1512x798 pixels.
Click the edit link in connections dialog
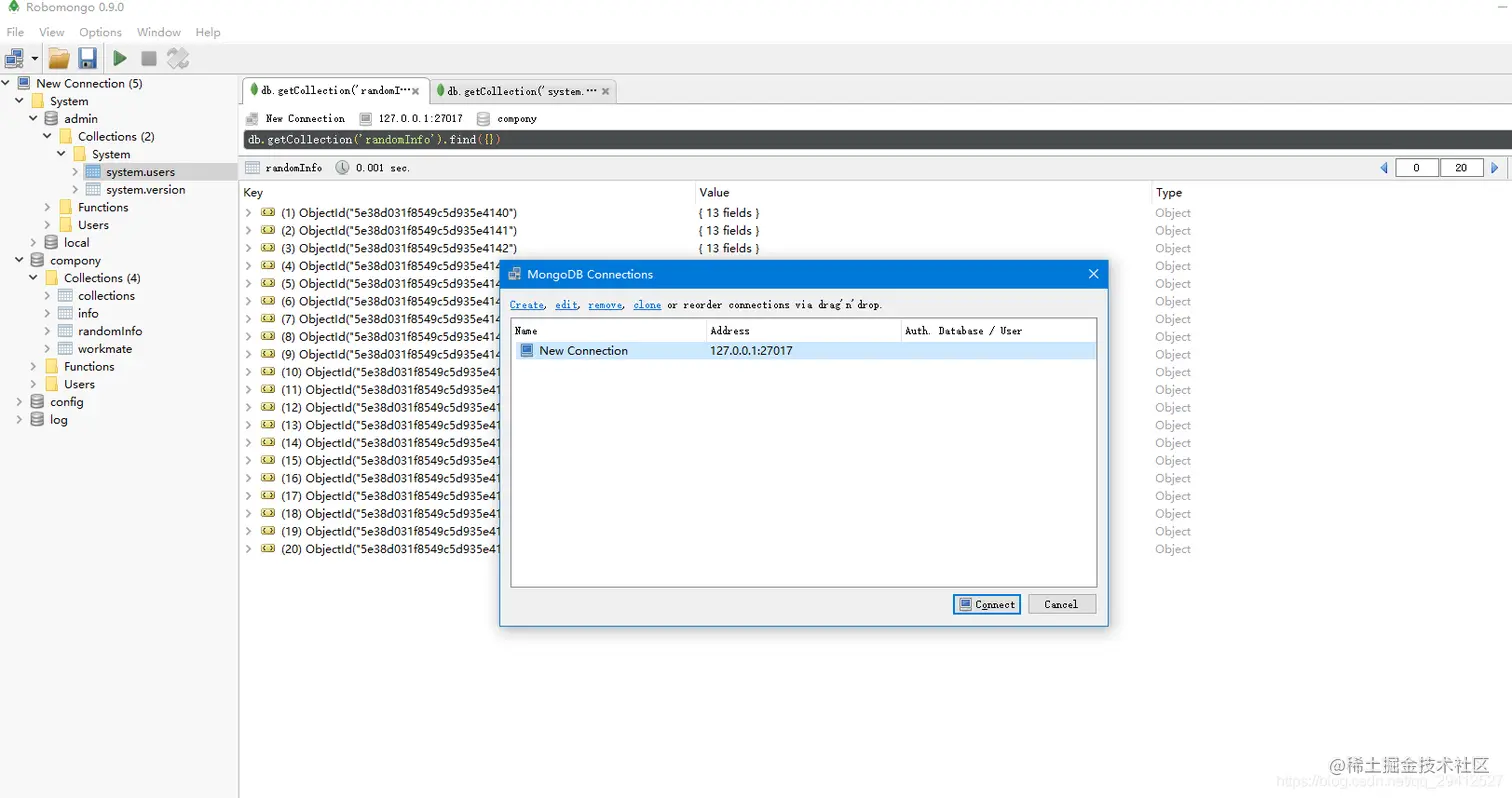click(567, 305)
